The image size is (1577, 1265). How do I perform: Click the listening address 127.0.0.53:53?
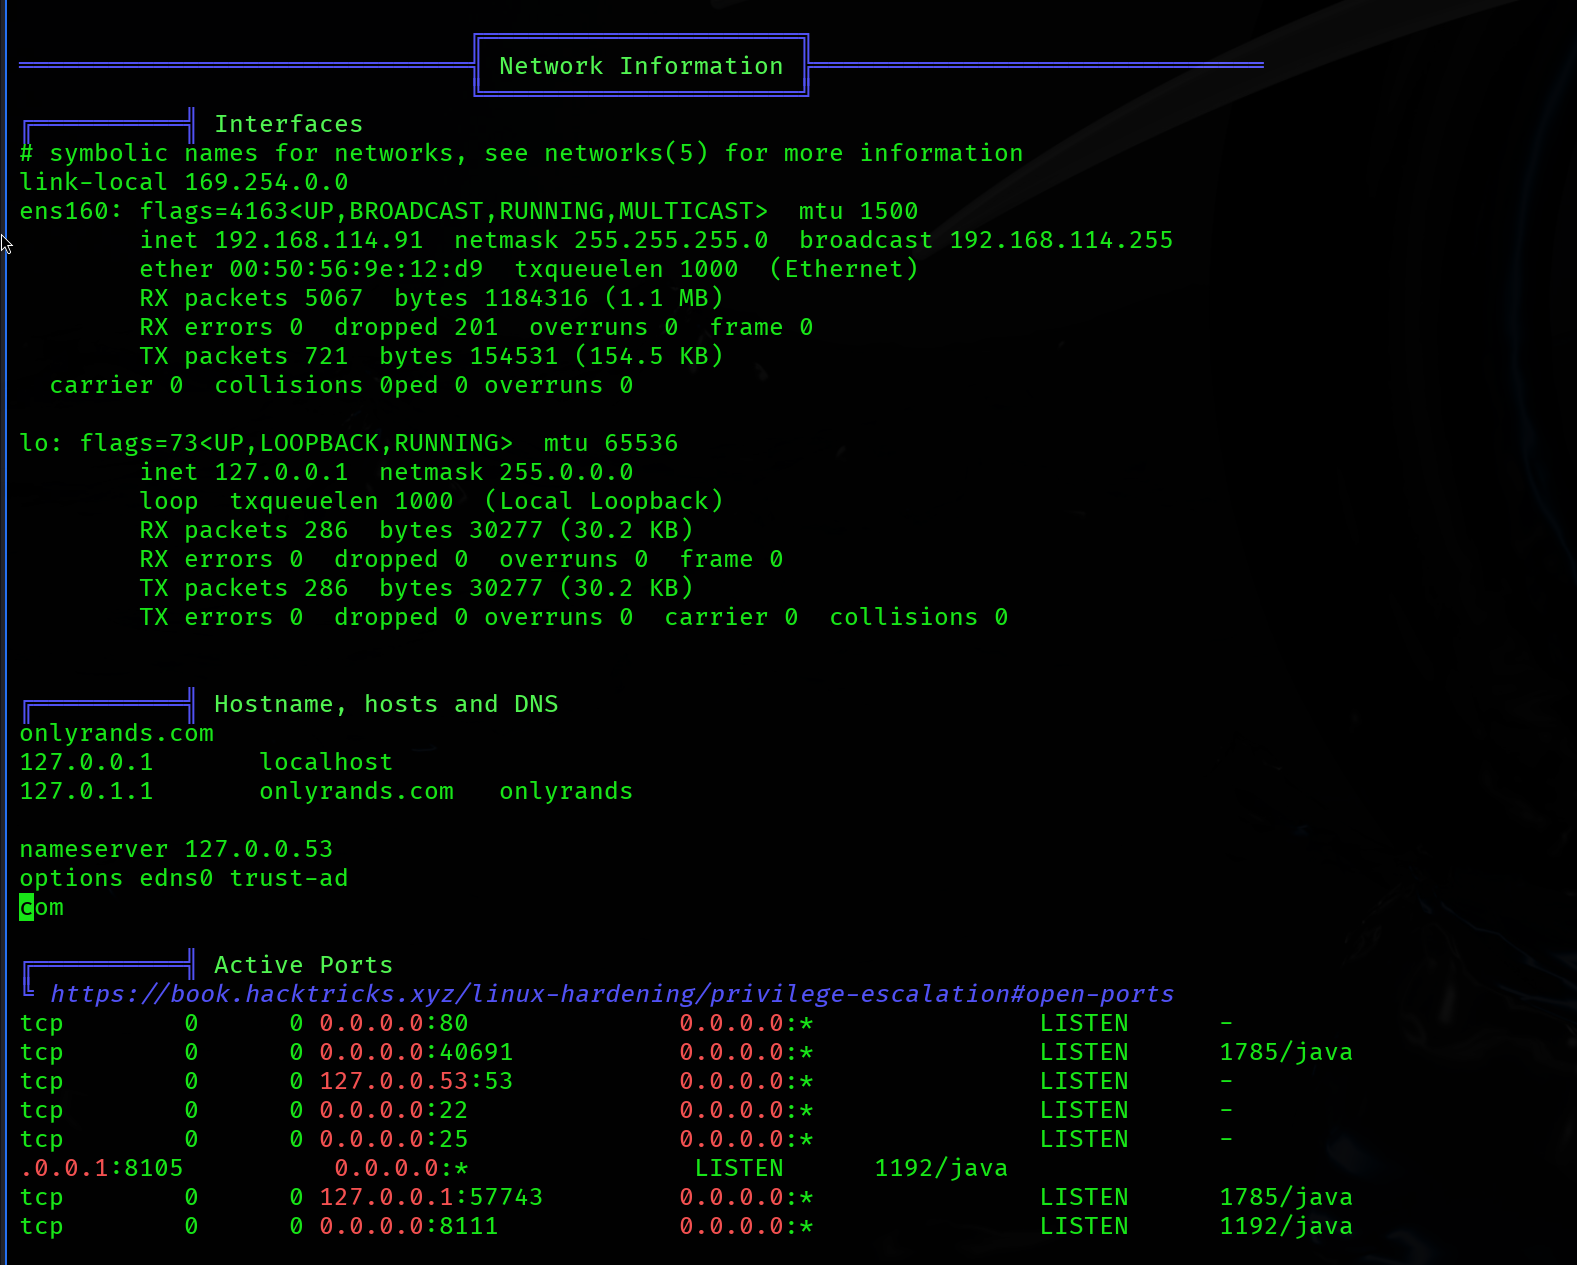tap(416, 1081)
